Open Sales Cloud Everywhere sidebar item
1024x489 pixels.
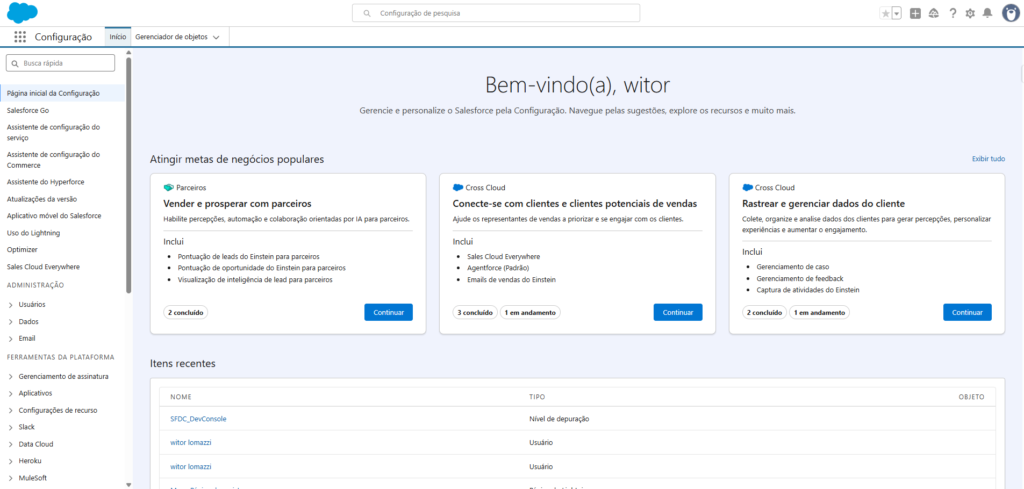(43, 266)
